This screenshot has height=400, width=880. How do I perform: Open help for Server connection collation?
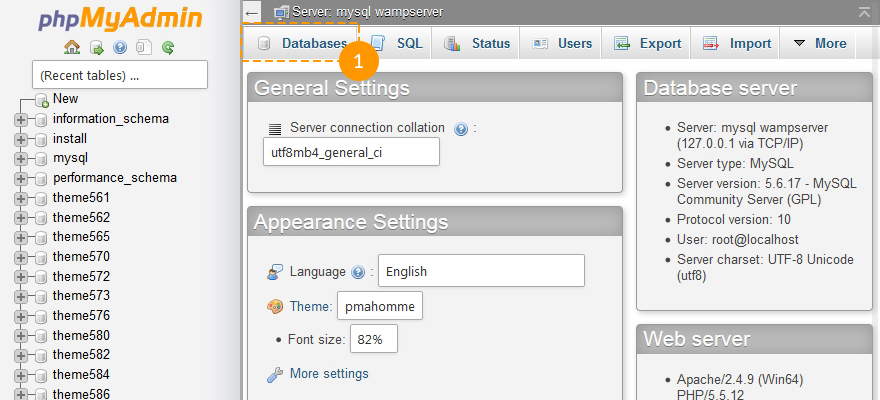click(x=461, y=130)
